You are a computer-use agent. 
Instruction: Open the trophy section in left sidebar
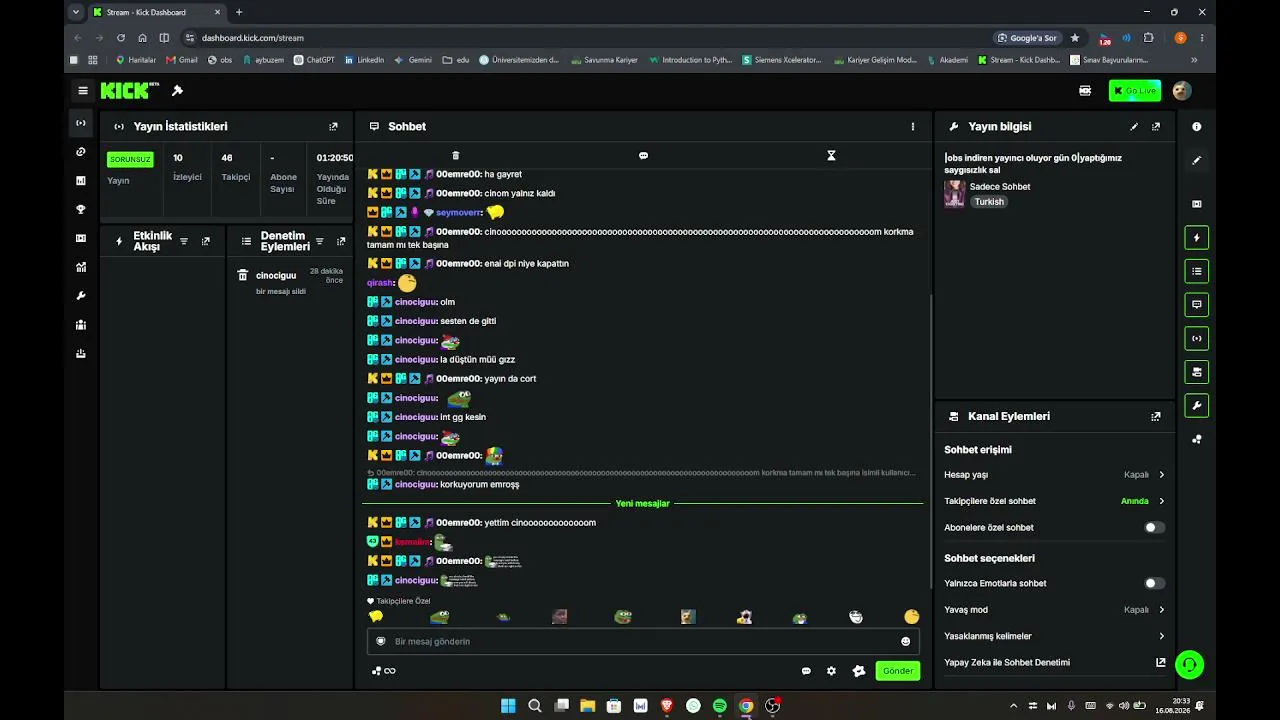click(x=81, y=210)
